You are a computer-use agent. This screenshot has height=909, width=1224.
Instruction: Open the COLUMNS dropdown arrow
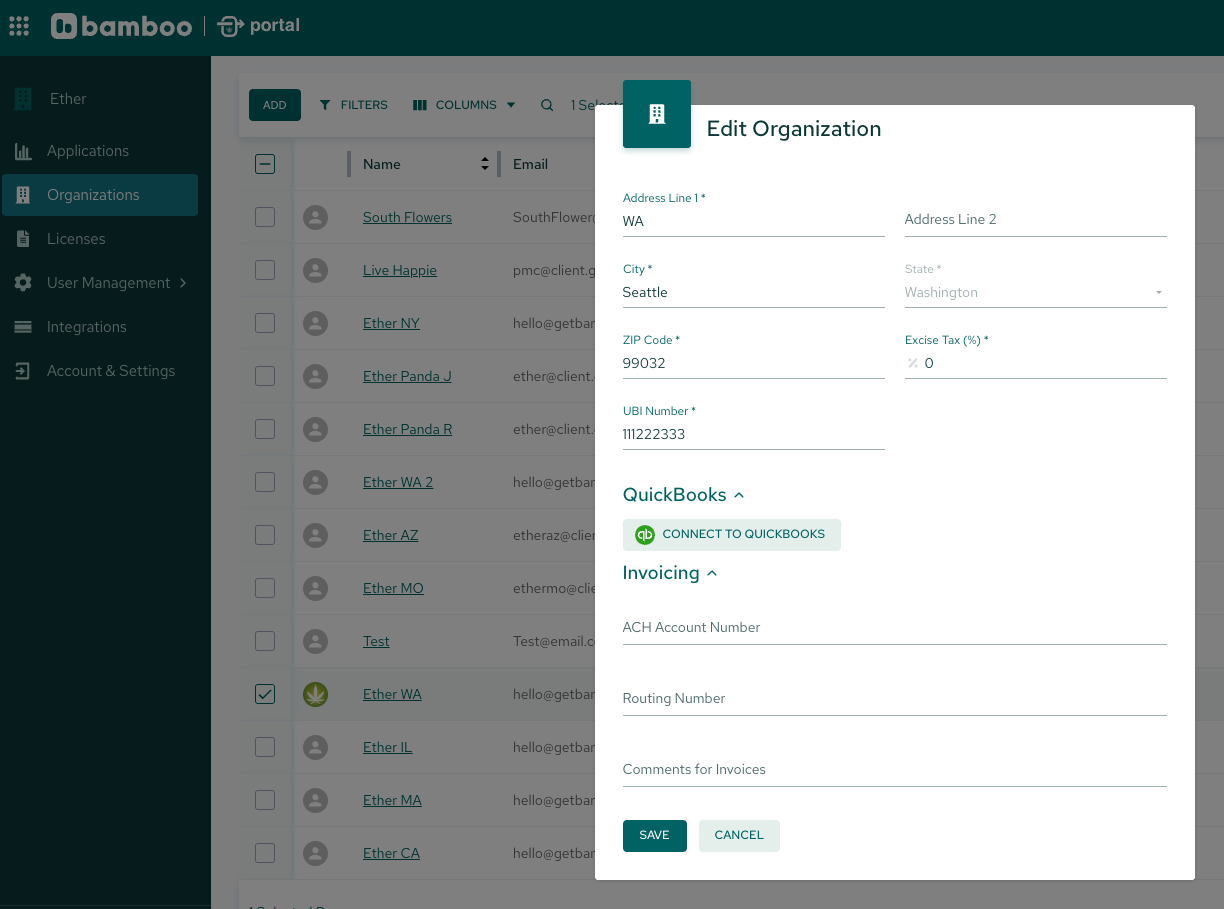pos(511,105)
